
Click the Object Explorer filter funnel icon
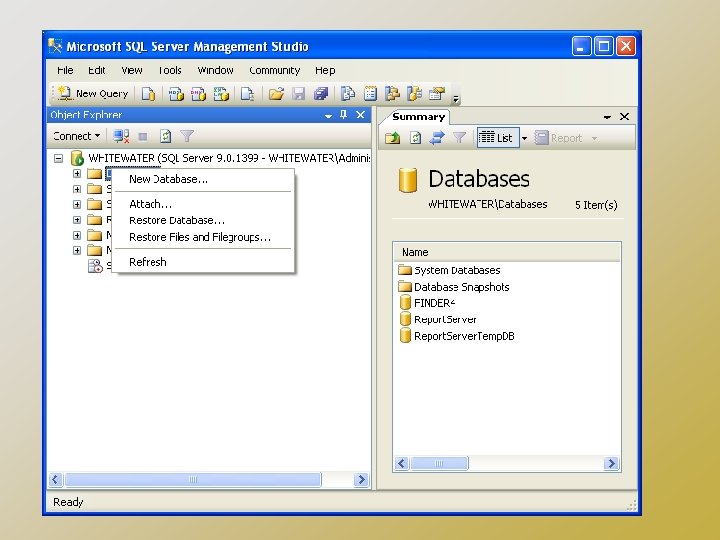tap(187, 136)
